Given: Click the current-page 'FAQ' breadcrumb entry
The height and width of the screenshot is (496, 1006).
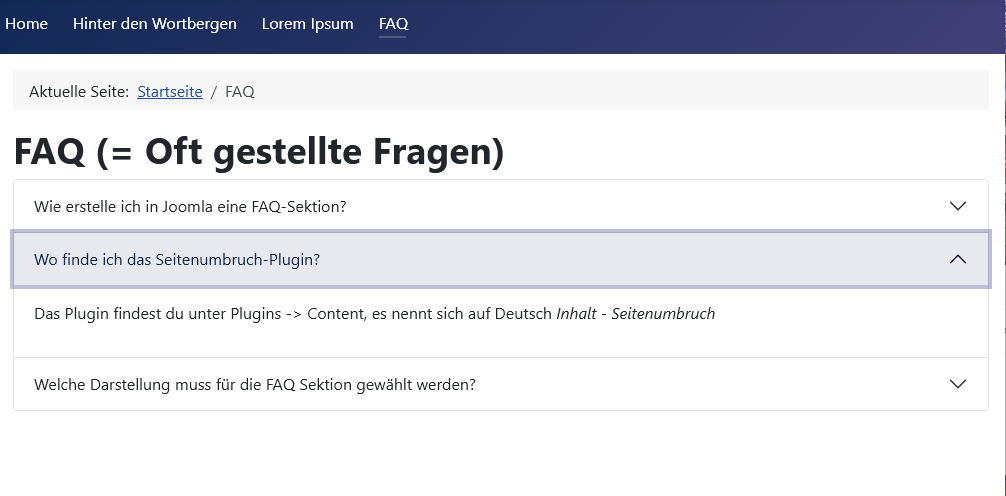Looking at the screenshot, I should pyautogui.click(x=240, y=92).
